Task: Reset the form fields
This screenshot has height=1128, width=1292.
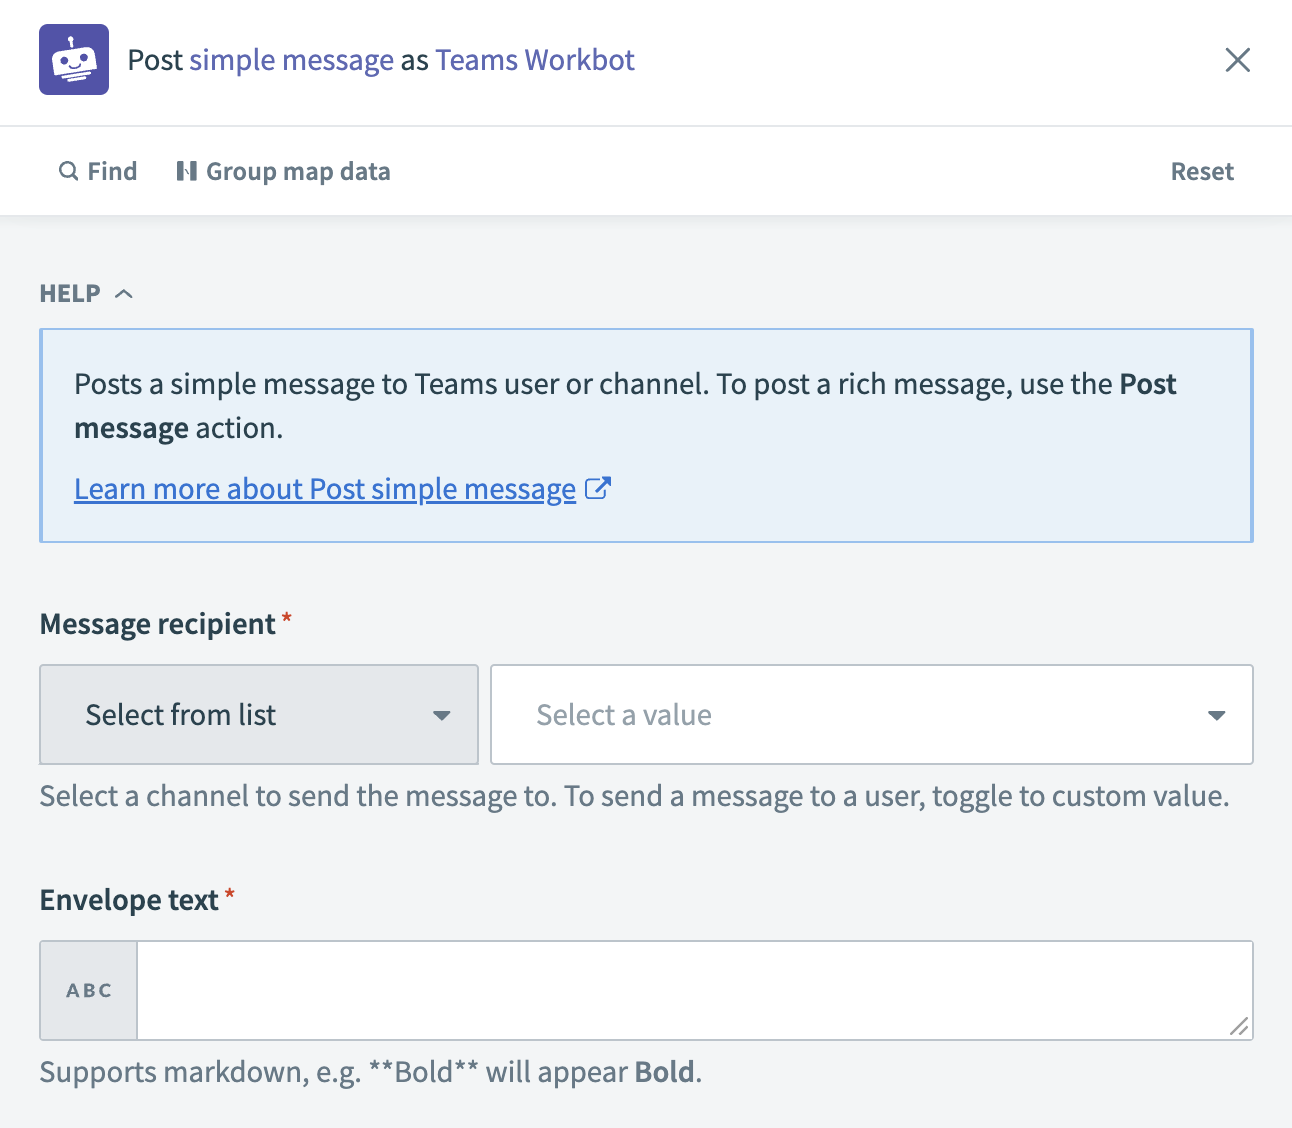Action: (1201, 171)
